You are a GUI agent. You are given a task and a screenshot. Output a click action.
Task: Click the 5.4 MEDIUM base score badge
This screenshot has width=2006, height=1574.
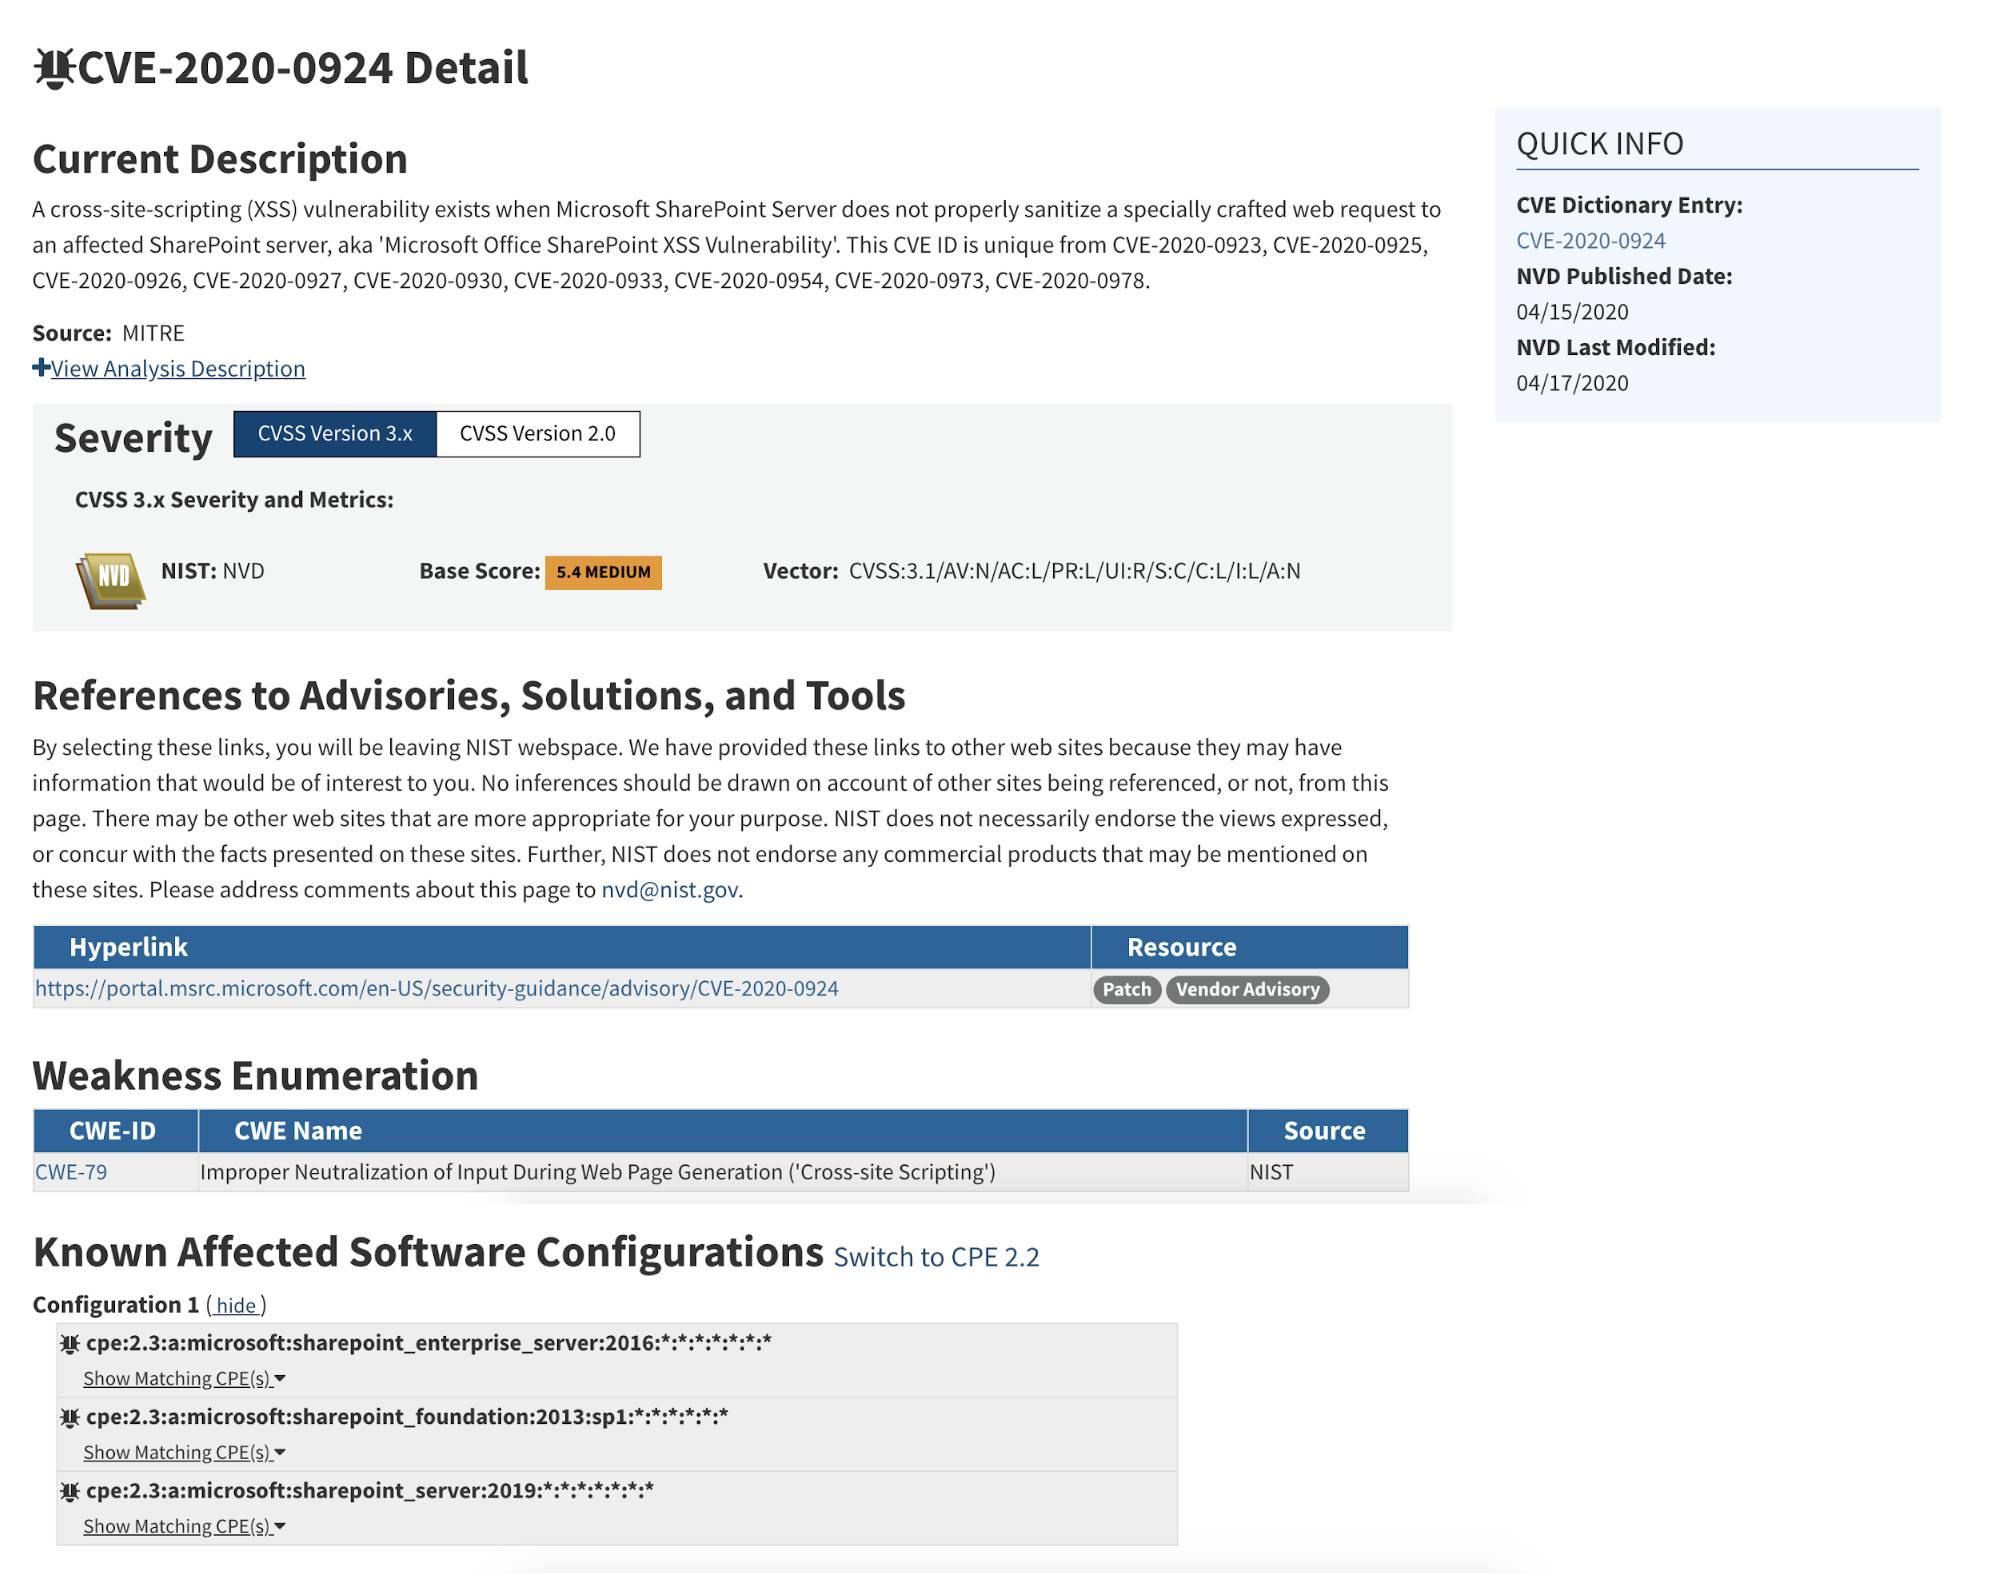pyautogui.click(x=603, y=572)
